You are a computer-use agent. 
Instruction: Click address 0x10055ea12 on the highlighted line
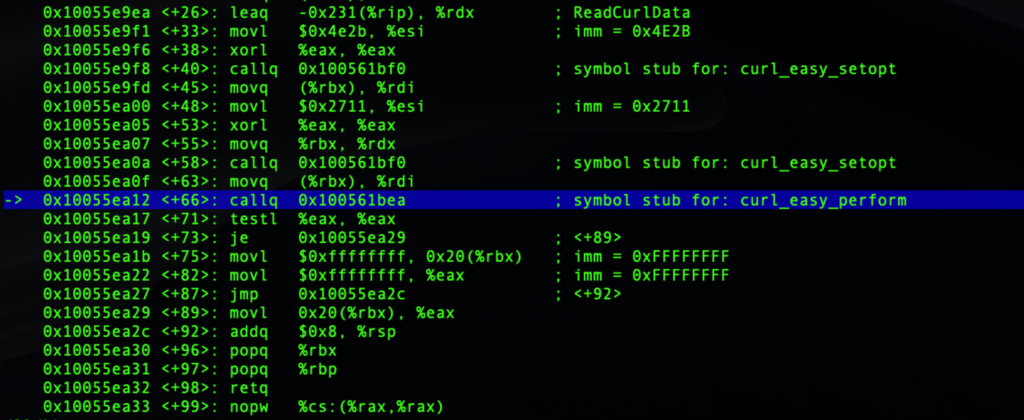pyautogui.click(x=87, y=201)
